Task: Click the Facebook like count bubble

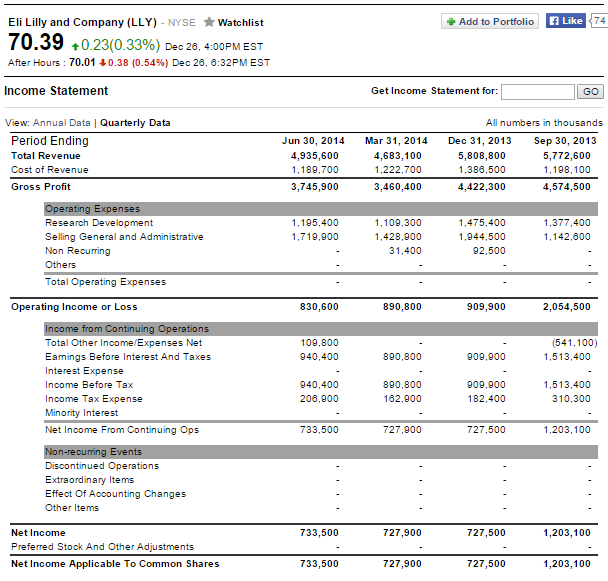Action: (600, 21)
